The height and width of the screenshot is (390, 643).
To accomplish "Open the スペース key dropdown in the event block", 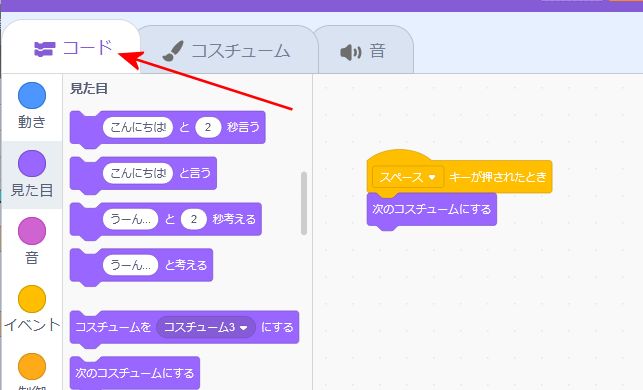I will coord(408,177).
